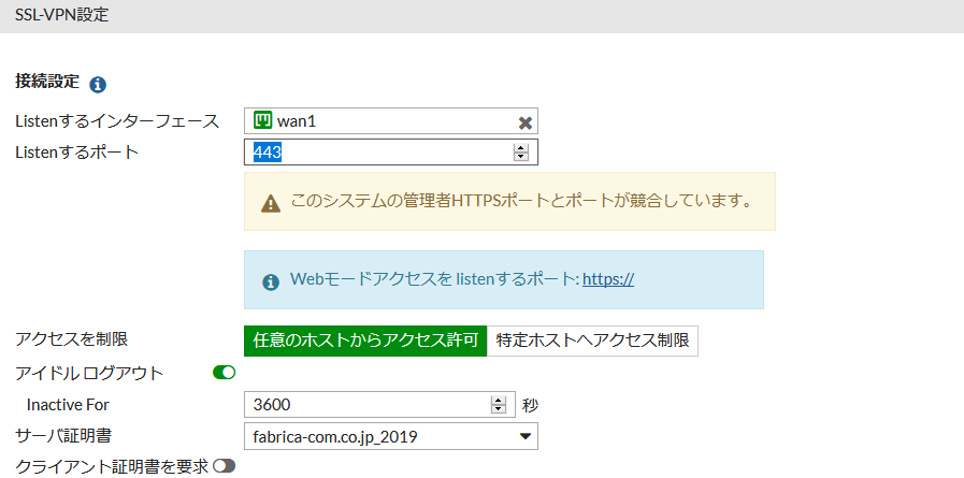Decrease Inactive For value down arrow
Screen dimensions: 964x478
pyautogui.click(x=497, y=408)
